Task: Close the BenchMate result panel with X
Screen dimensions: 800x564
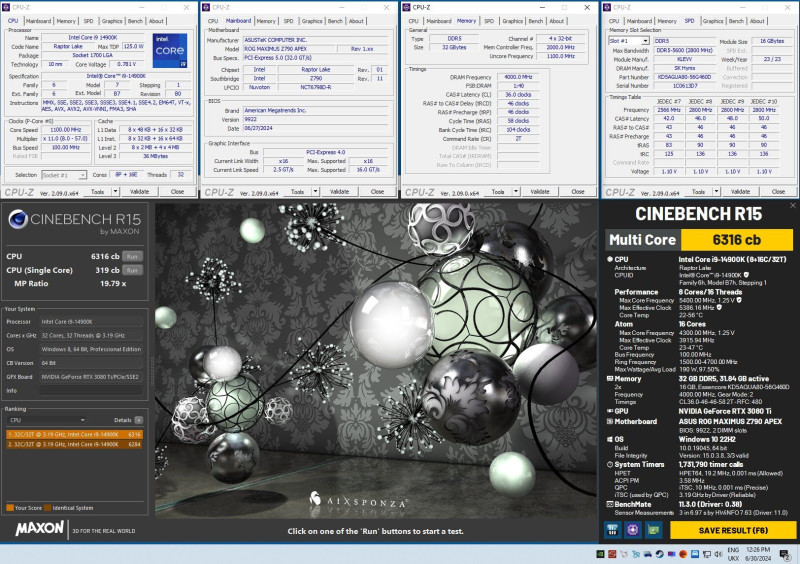Action: [x=793, y=205]
